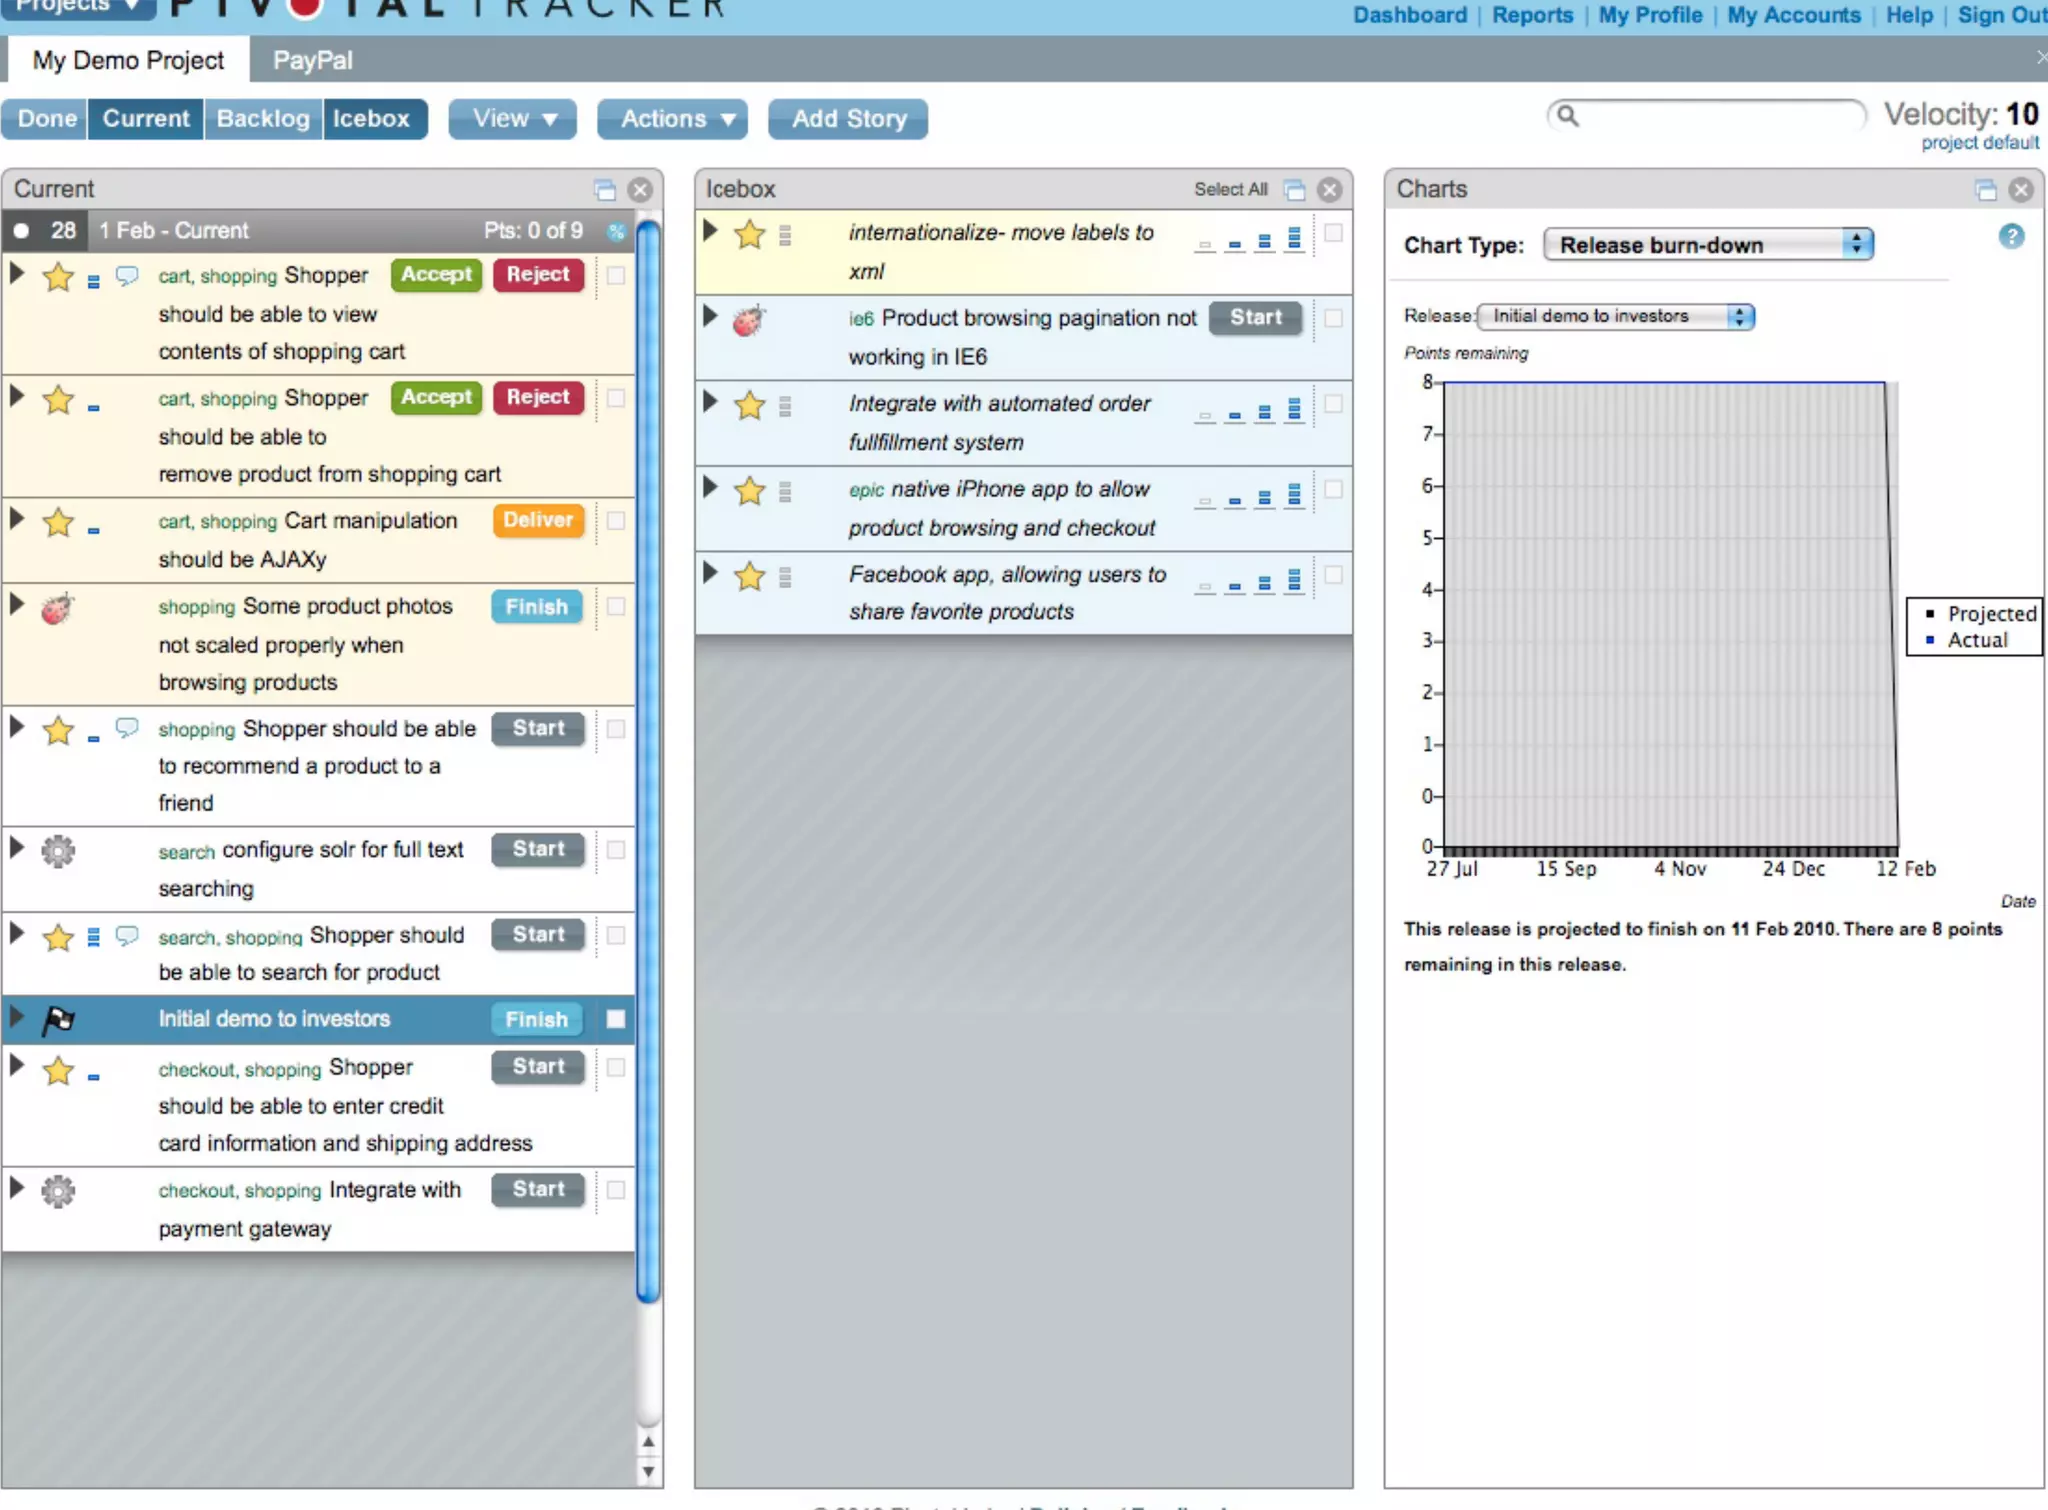Click the Add Story button
The width and height of the screenshot is (2048, 1510).
pyautogui.click(x=848, y=119)
